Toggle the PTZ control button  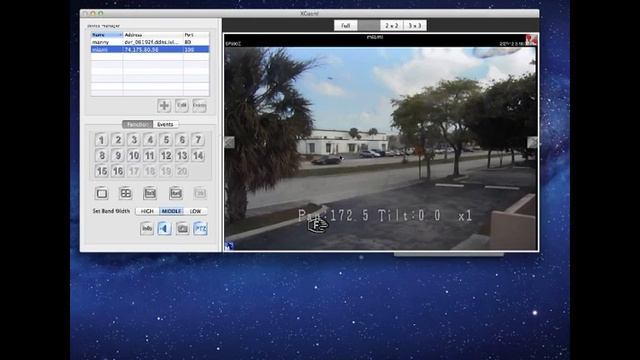point(200,229)
